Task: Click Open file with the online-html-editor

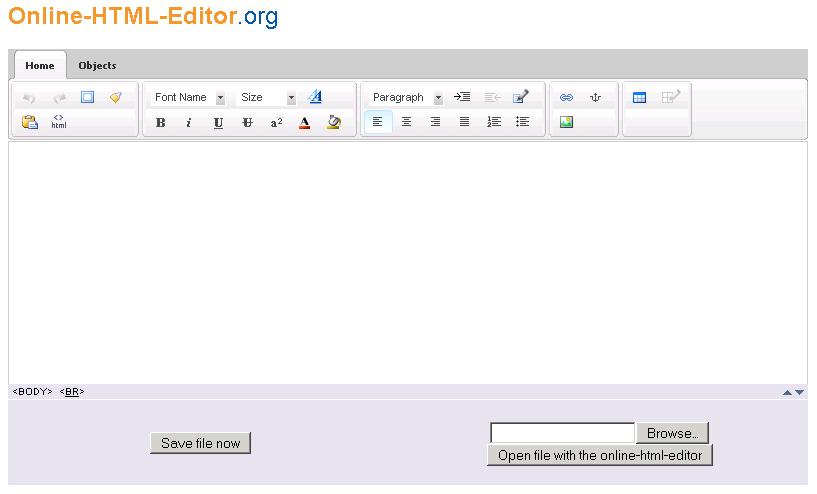Action: [600, 455]
